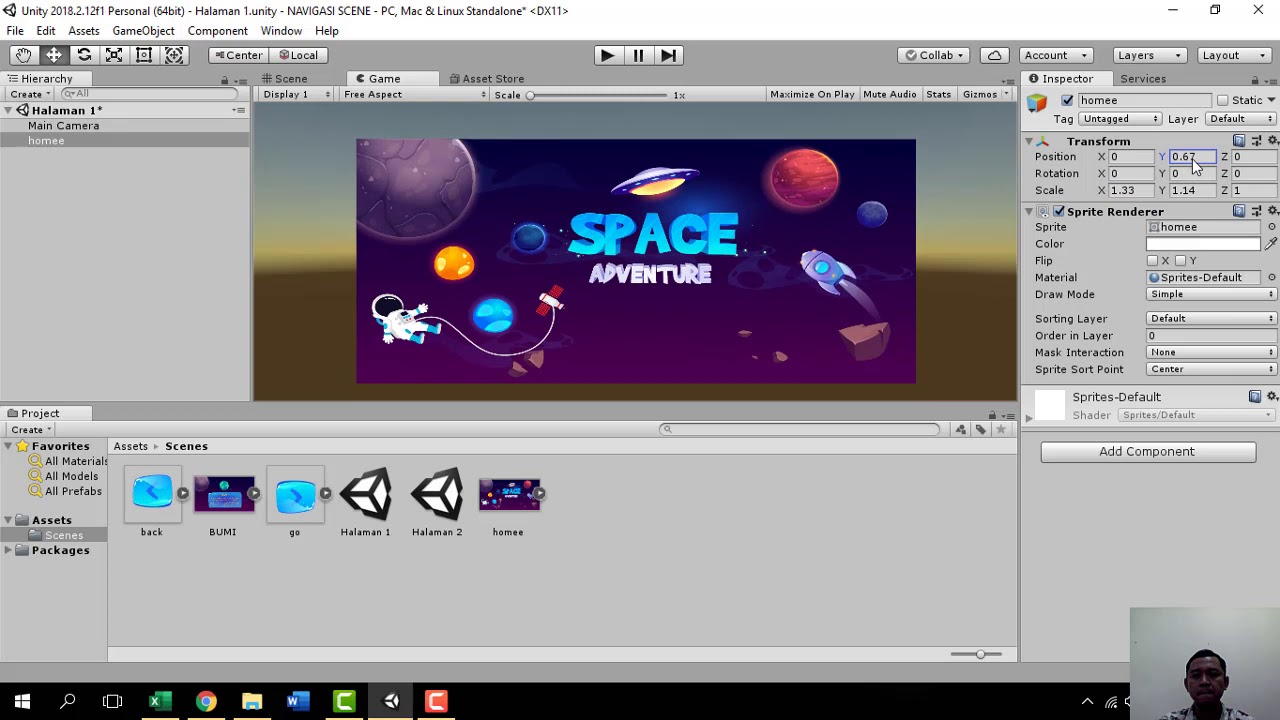
Task: Click the Step frame button
Action: 669,55
